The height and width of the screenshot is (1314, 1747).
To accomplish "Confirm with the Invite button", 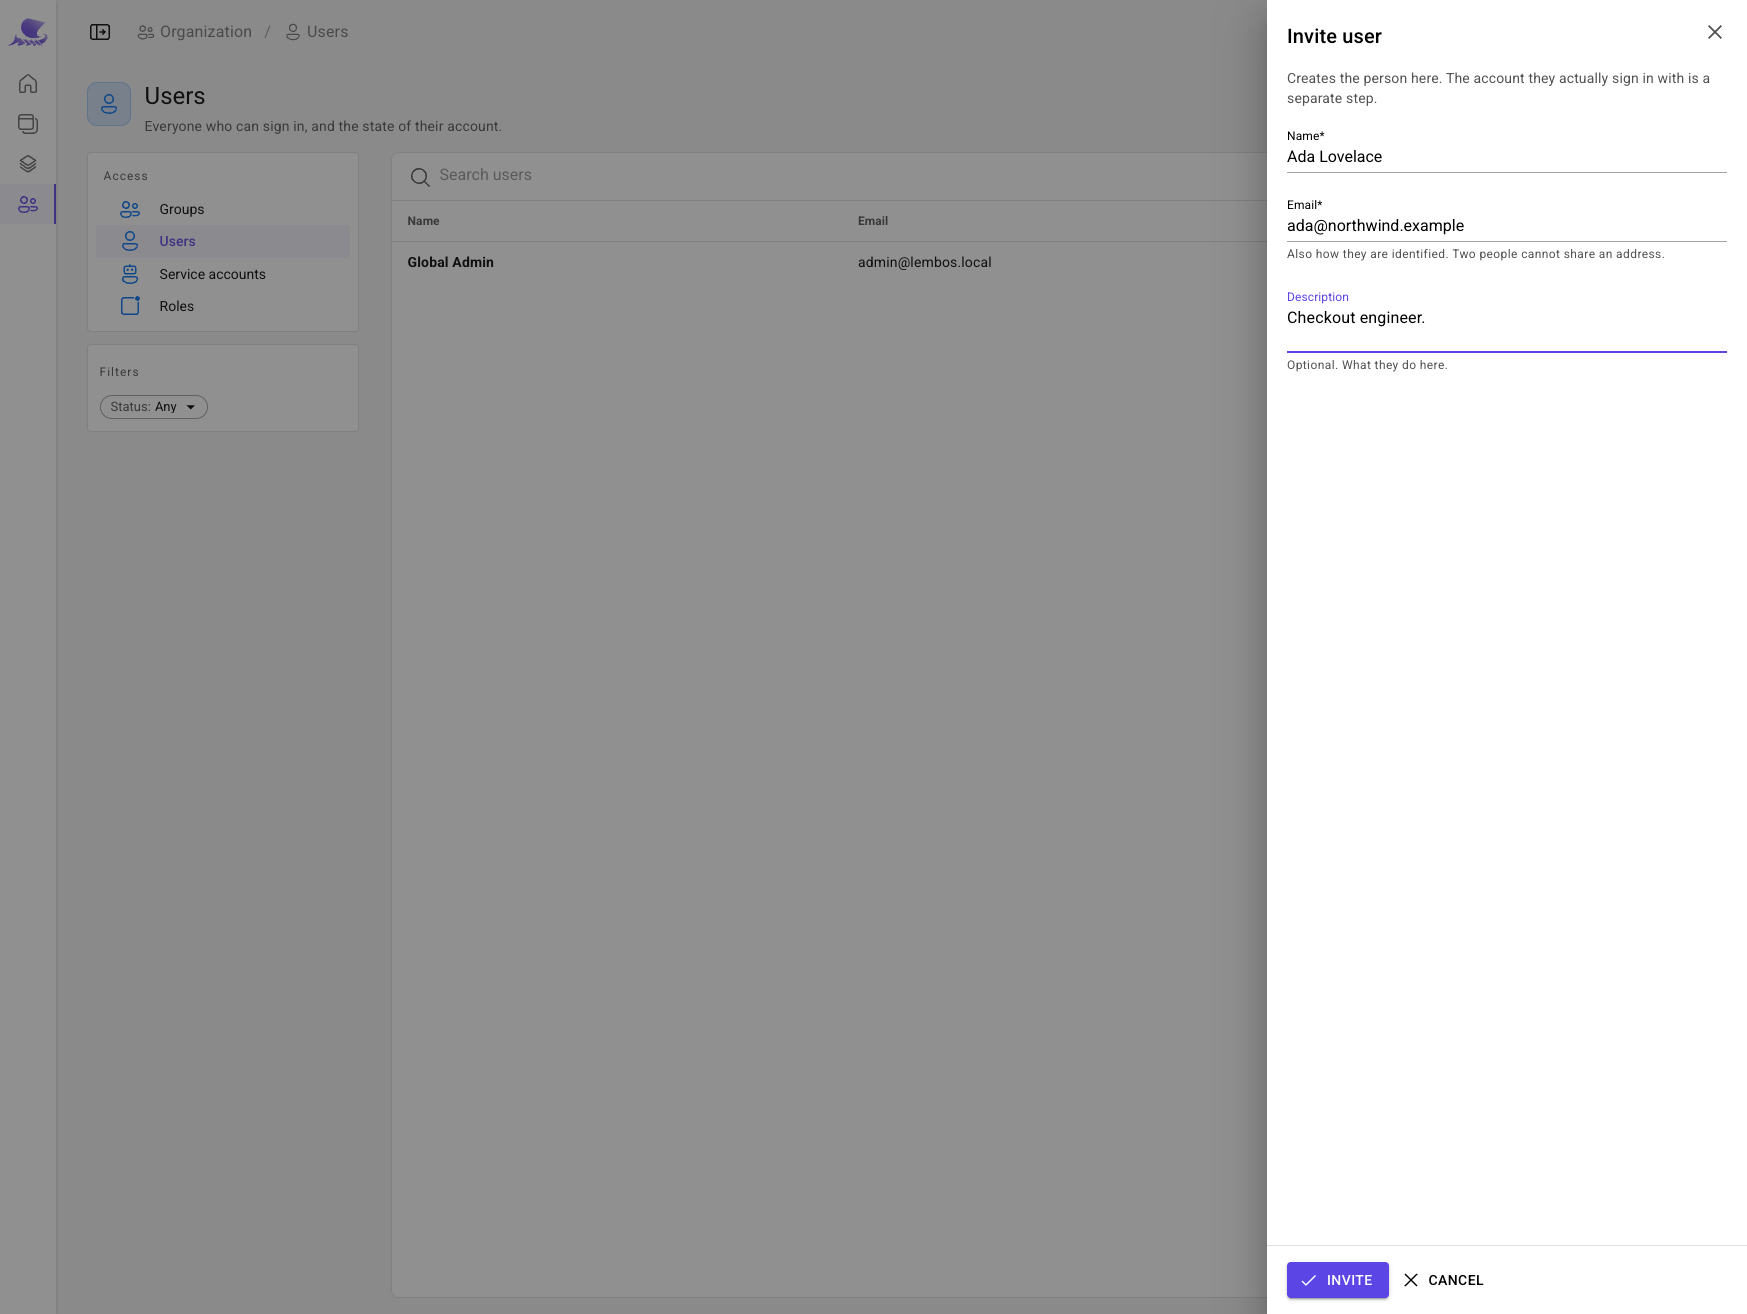I will 1337,1280.
